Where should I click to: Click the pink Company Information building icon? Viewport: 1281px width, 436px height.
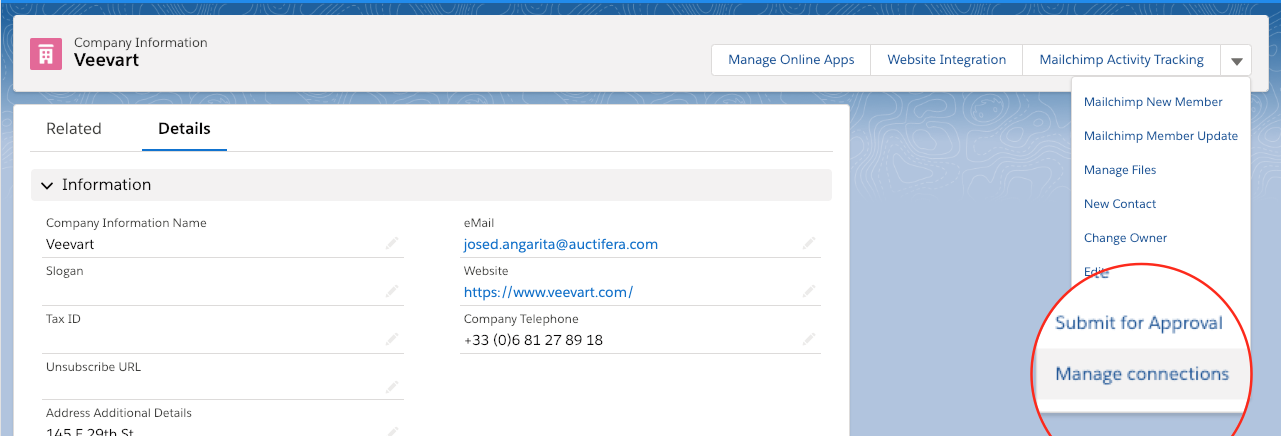46,53
